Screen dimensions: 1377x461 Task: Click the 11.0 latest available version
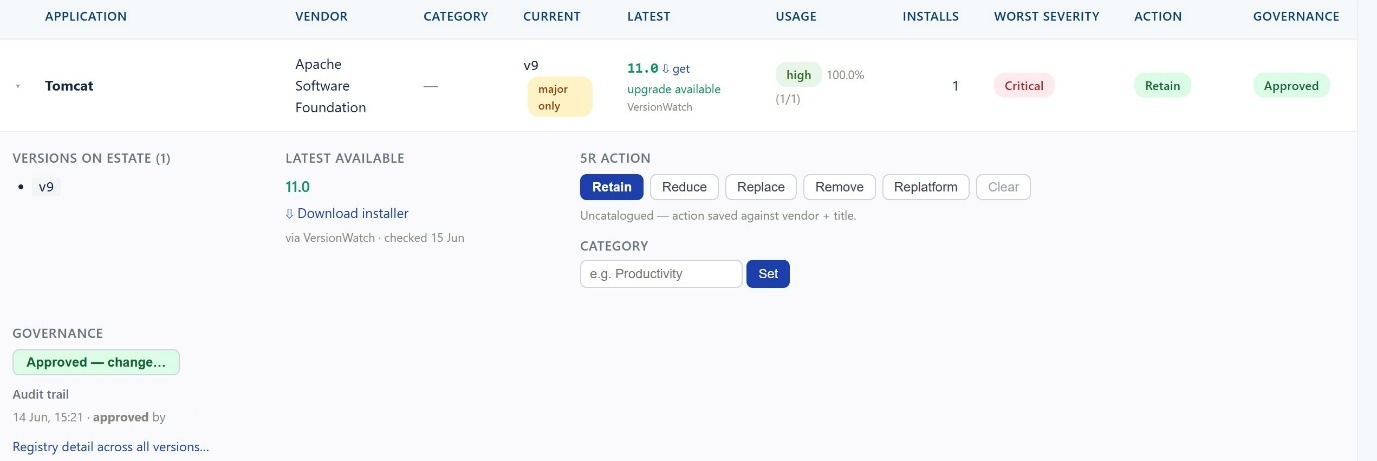(x=298, y=187)
